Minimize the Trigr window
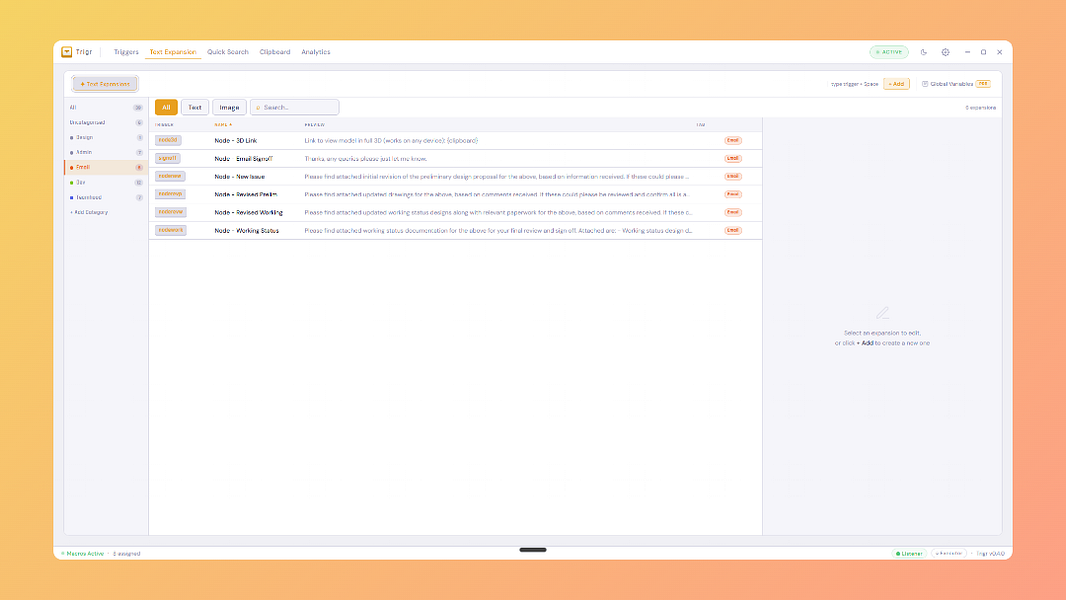 pyautogui.click(x=967, y=52)
